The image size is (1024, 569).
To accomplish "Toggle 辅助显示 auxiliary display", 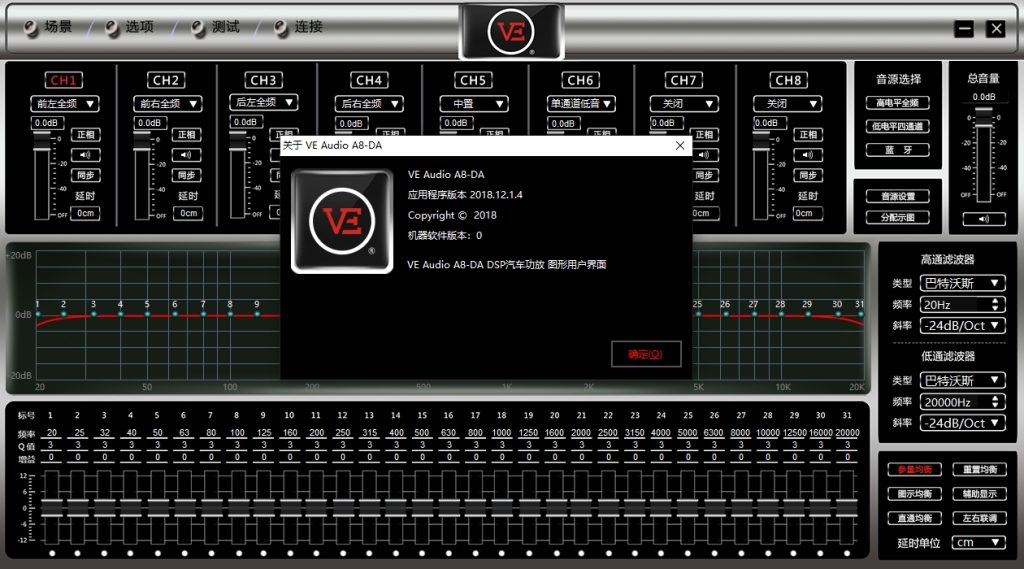I will (x=980, y=494).
